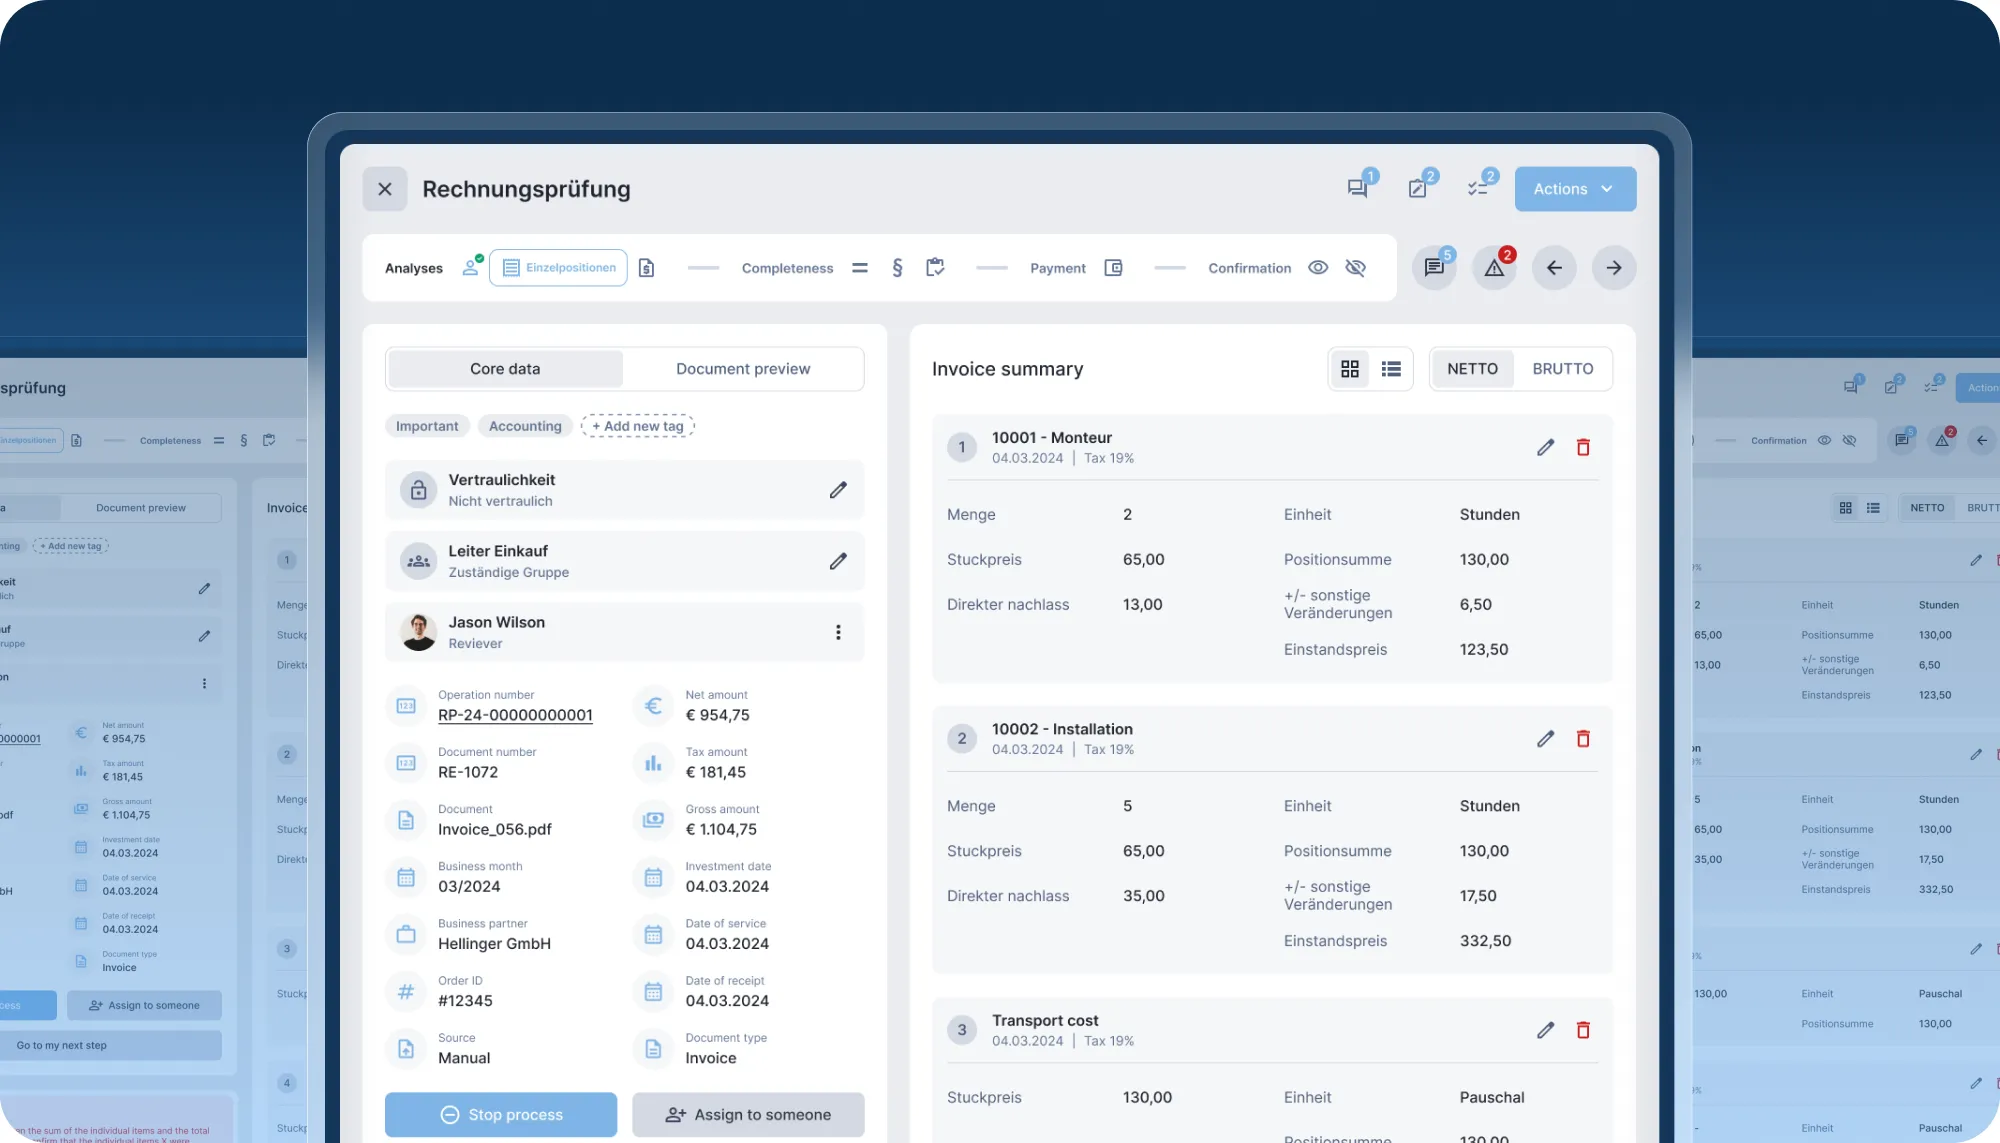Open operation number RP-24-00000000001 link

pyautogui.click(x=515, y=715)
